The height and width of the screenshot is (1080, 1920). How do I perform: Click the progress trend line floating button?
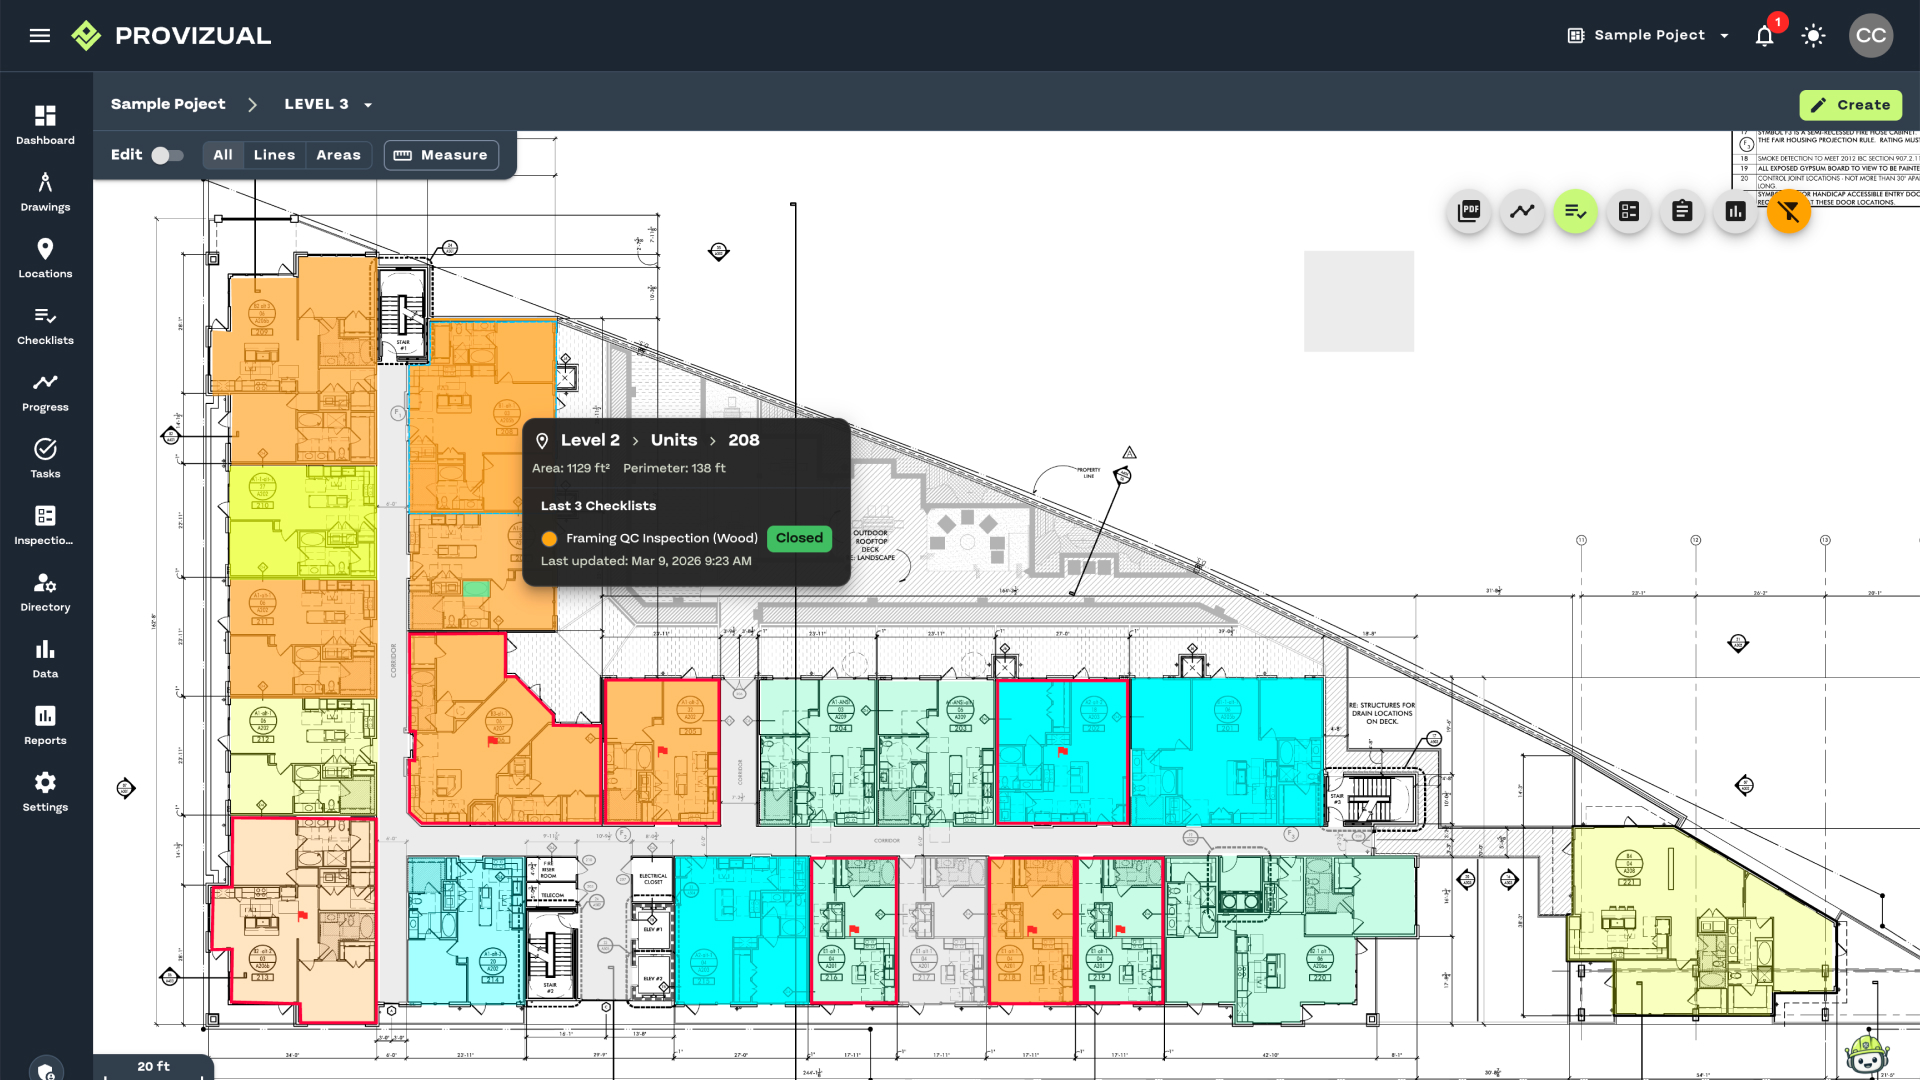click(1522, 211)
